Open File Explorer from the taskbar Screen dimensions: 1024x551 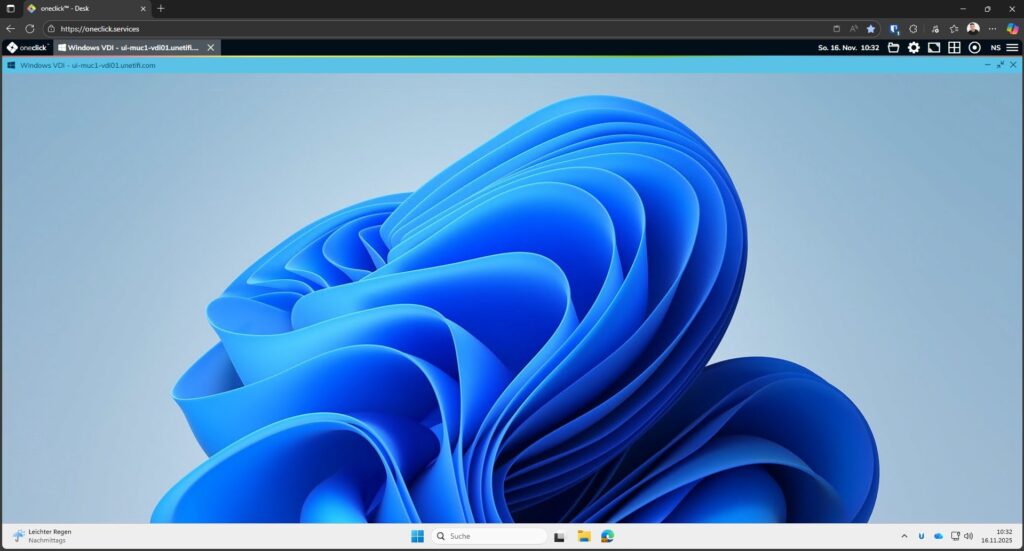pyautogui.click(x=584, y=536)
